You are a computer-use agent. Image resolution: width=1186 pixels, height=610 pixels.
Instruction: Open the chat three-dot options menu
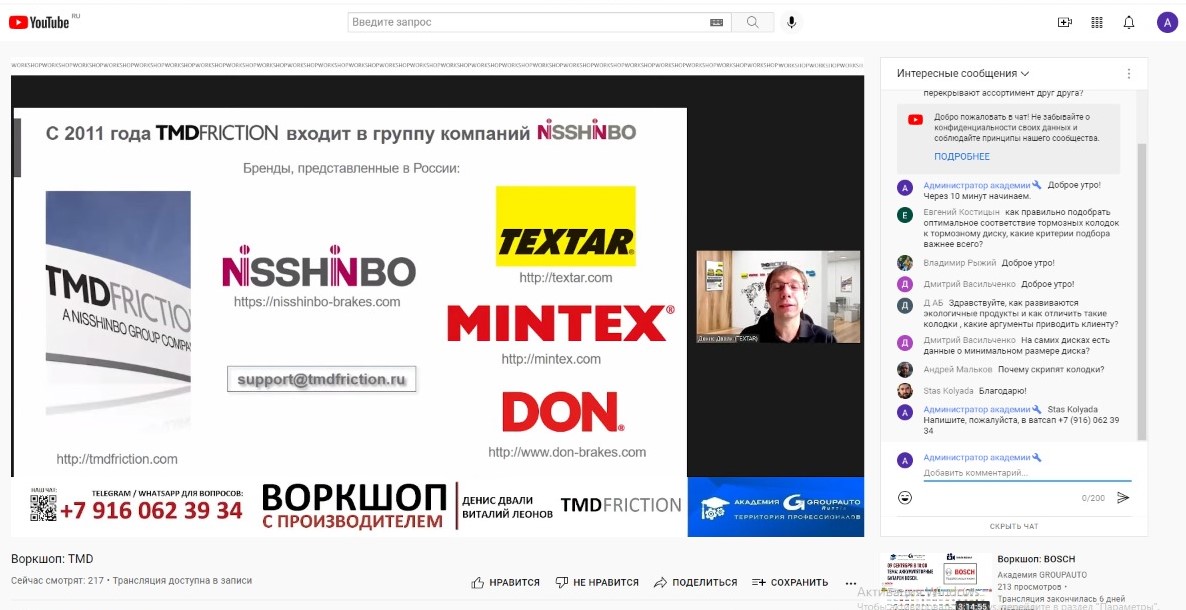pos(1129,73)
